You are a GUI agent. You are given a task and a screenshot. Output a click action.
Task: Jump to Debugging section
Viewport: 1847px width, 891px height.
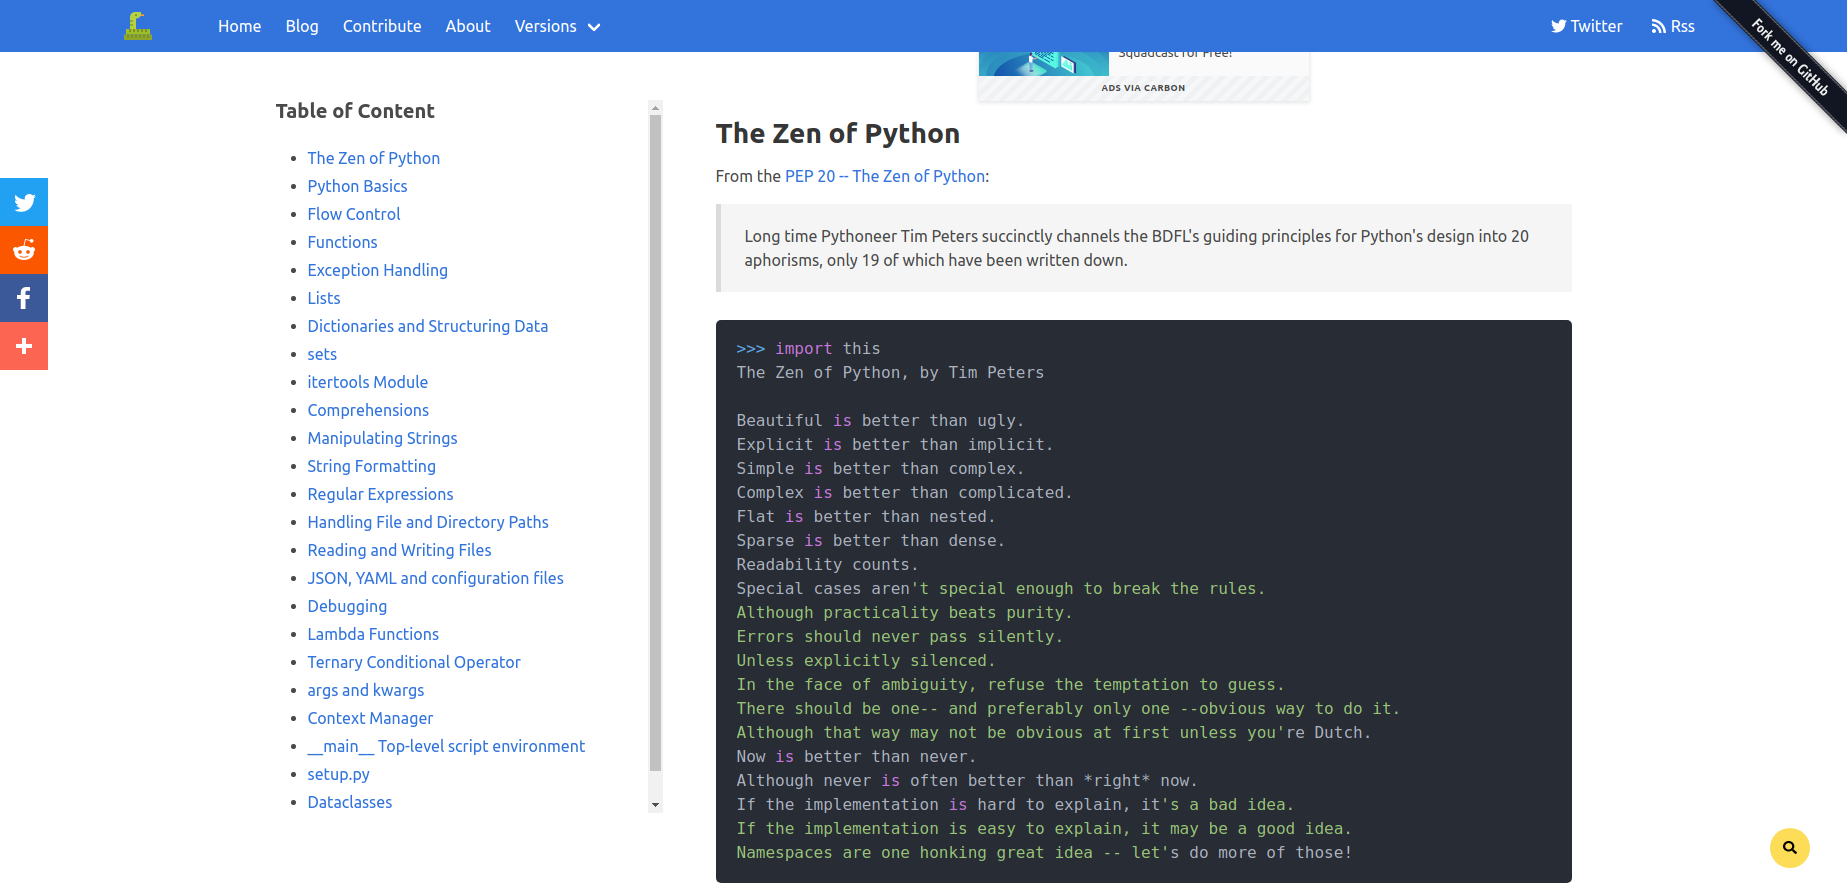[x=347, y=606]
